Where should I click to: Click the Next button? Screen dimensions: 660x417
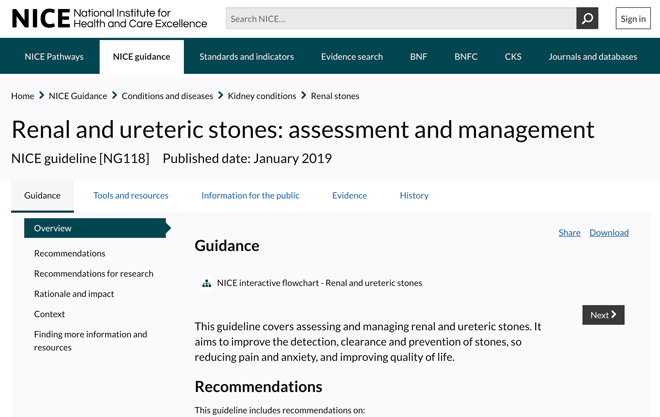coord(603,315)
